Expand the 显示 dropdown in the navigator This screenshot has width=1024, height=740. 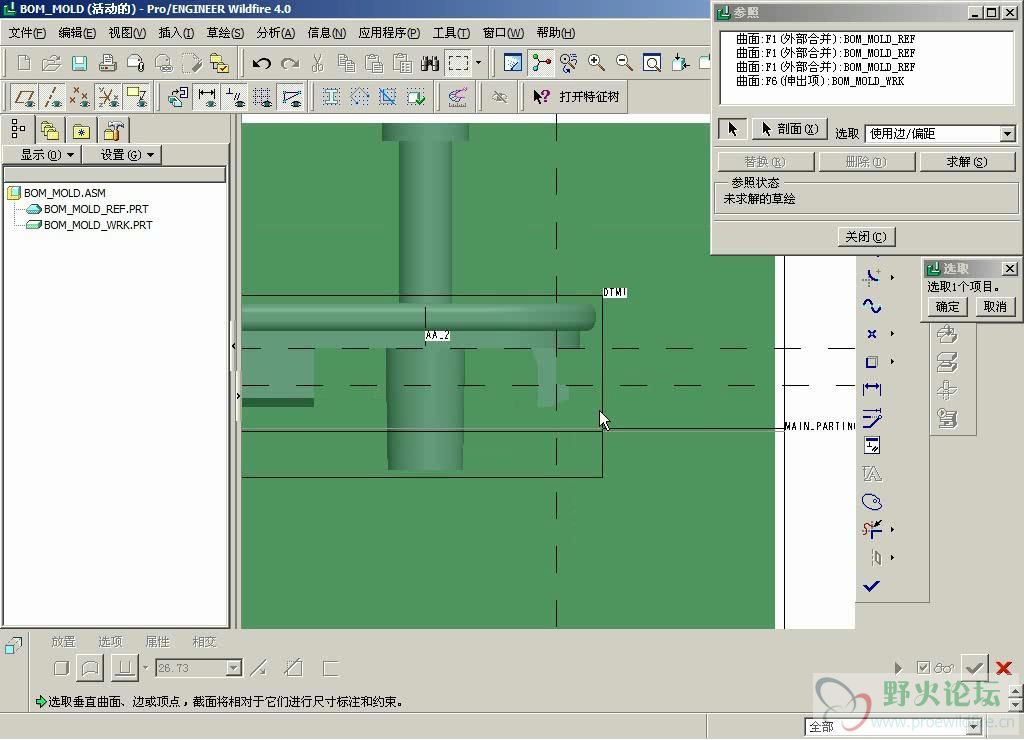[x=42, y=155]
